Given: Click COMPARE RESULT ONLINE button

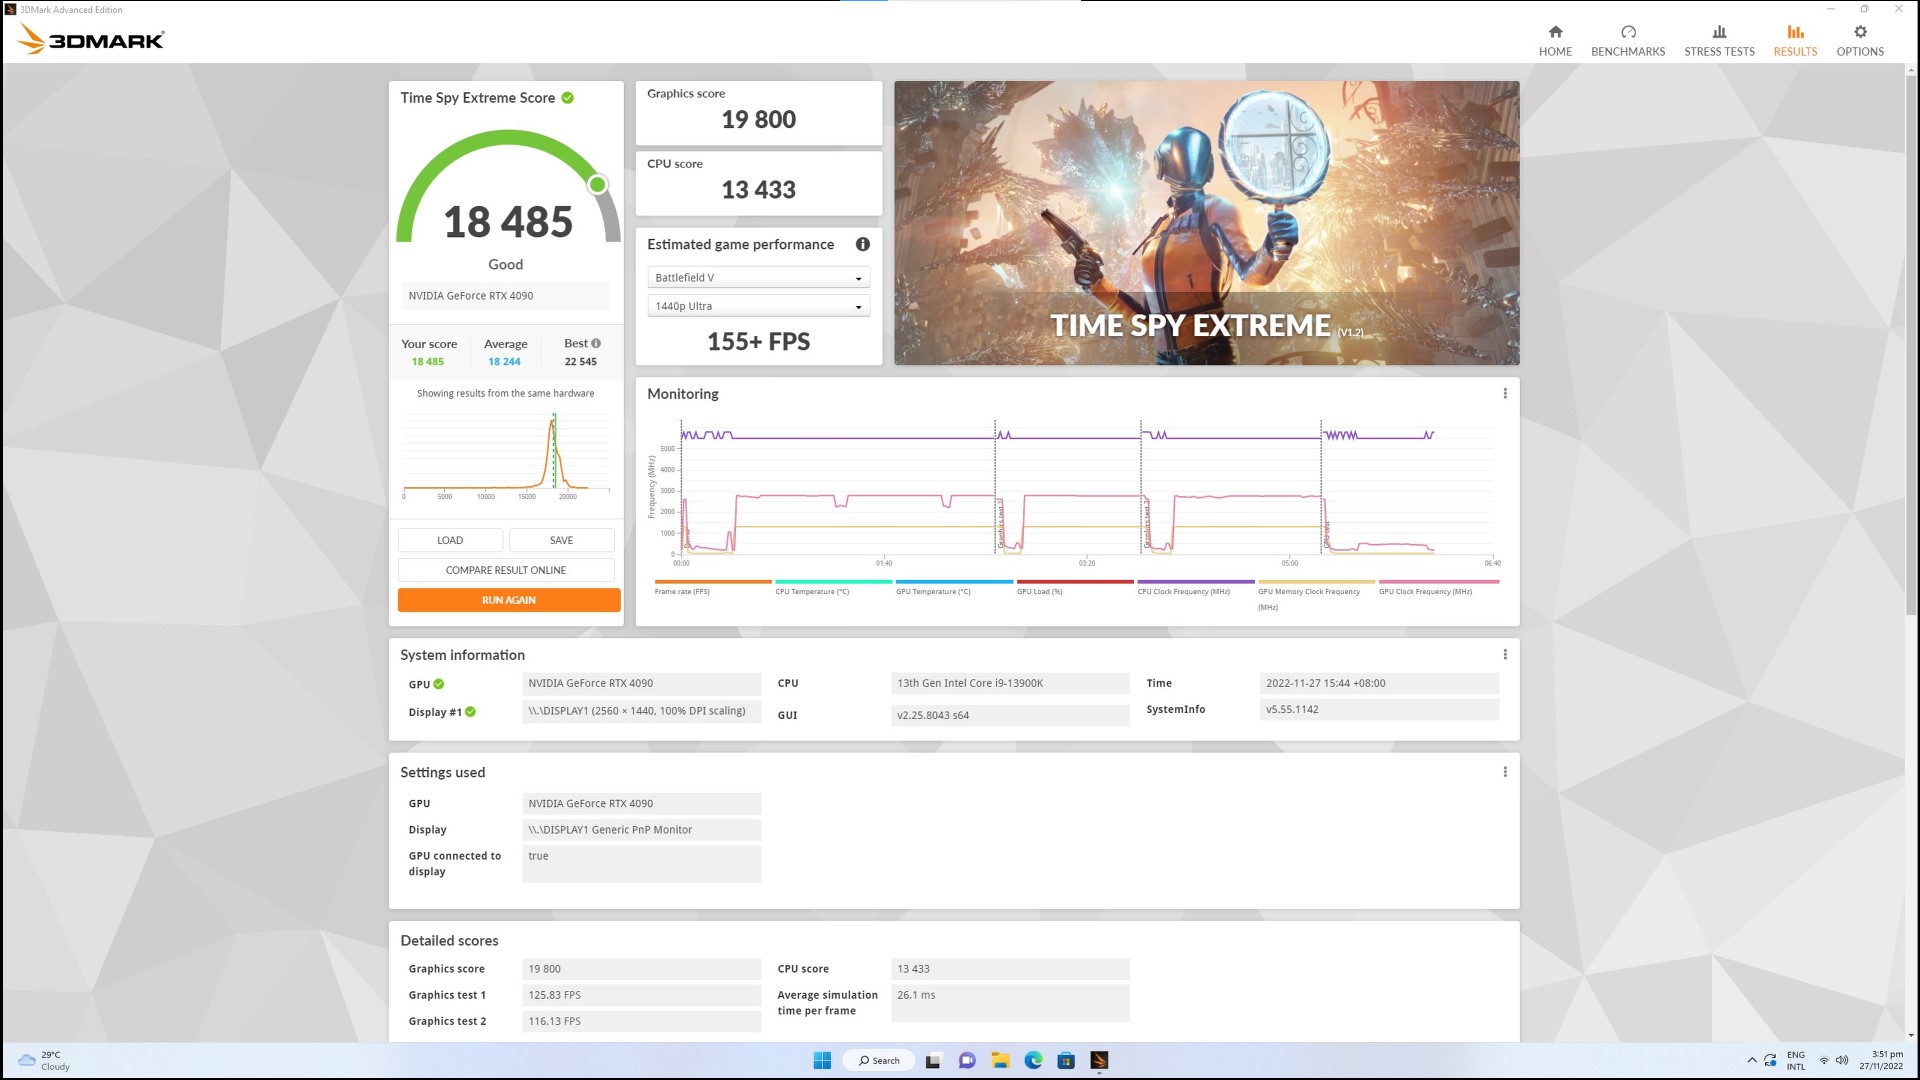Looking at the screenshot, I should point(506,570).
